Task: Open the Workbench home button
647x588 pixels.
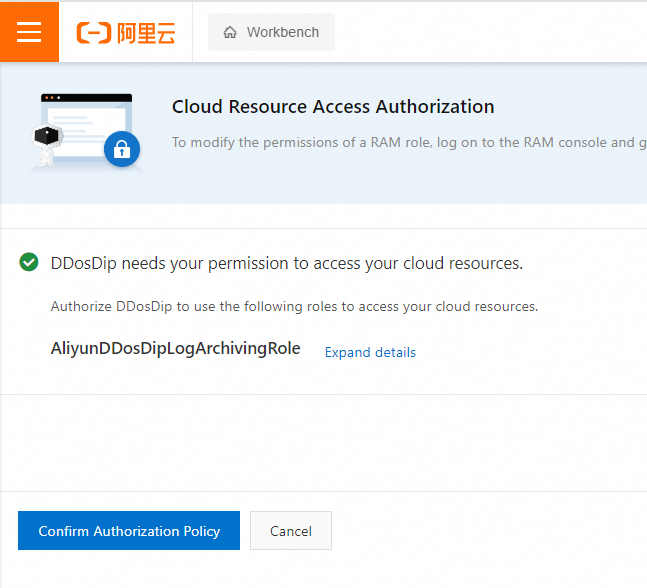Action: pyautogui.click(x=271, y=32)
